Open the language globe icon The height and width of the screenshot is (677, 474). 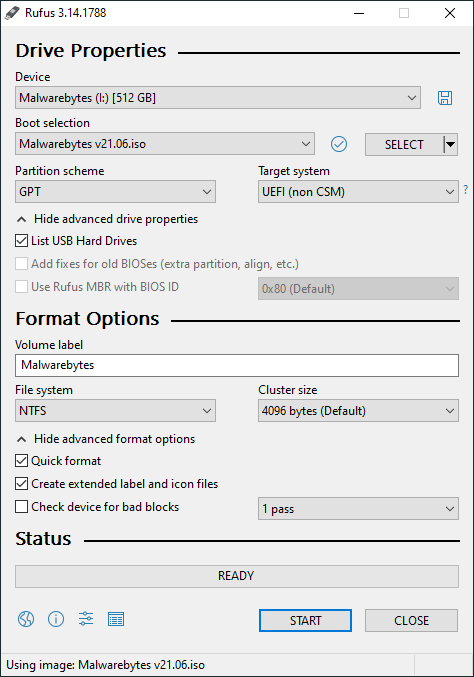click(x=26, y=619)
